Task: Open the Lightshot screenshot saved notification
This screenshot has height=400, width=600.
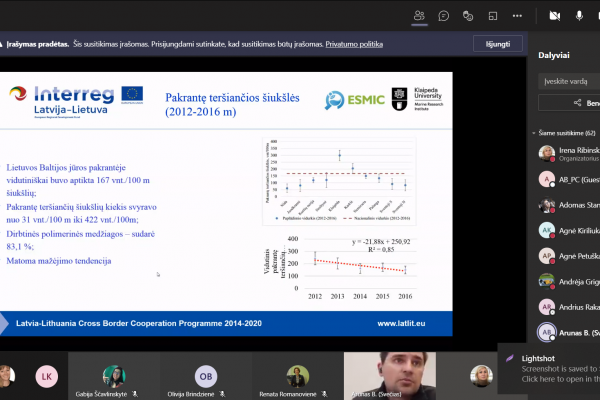Action: coord(549,369)
